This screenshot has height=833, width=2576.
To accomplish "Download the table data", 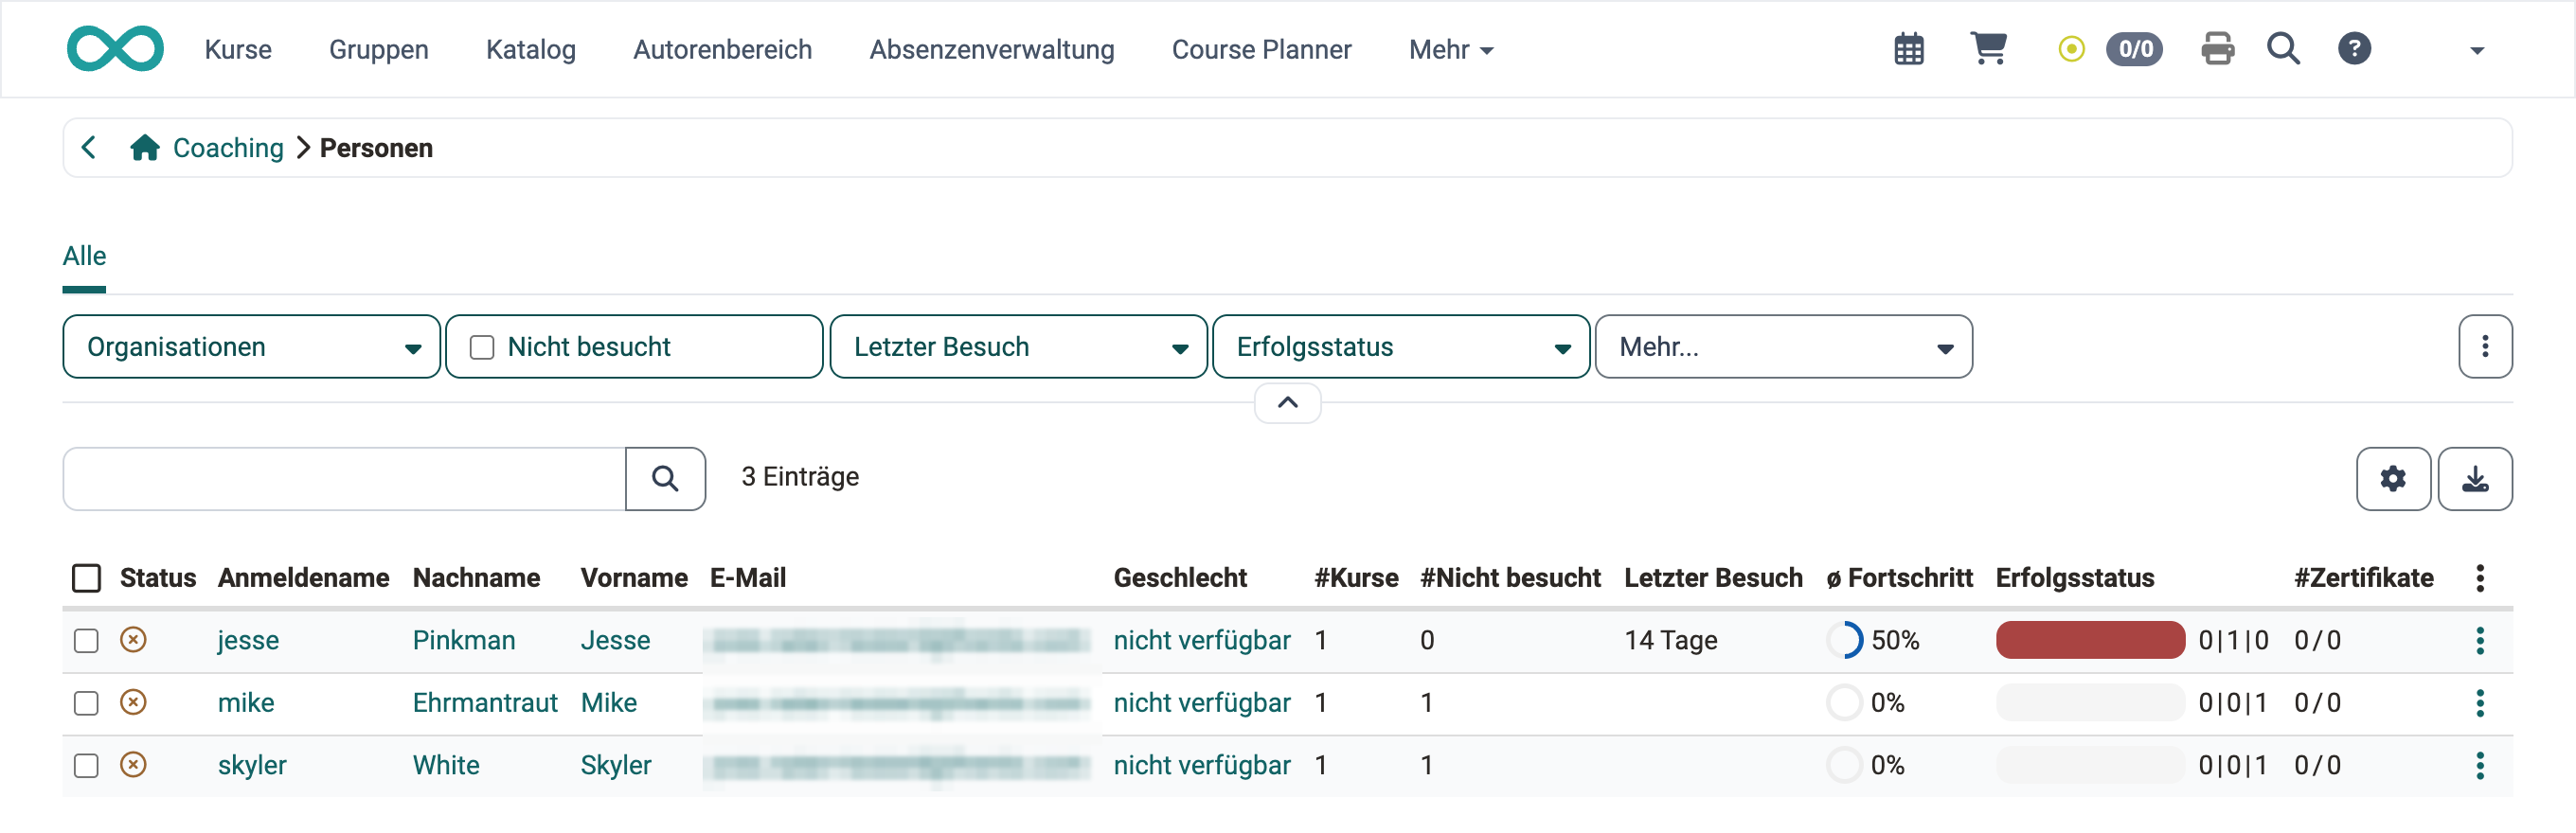I will 2475,479.
